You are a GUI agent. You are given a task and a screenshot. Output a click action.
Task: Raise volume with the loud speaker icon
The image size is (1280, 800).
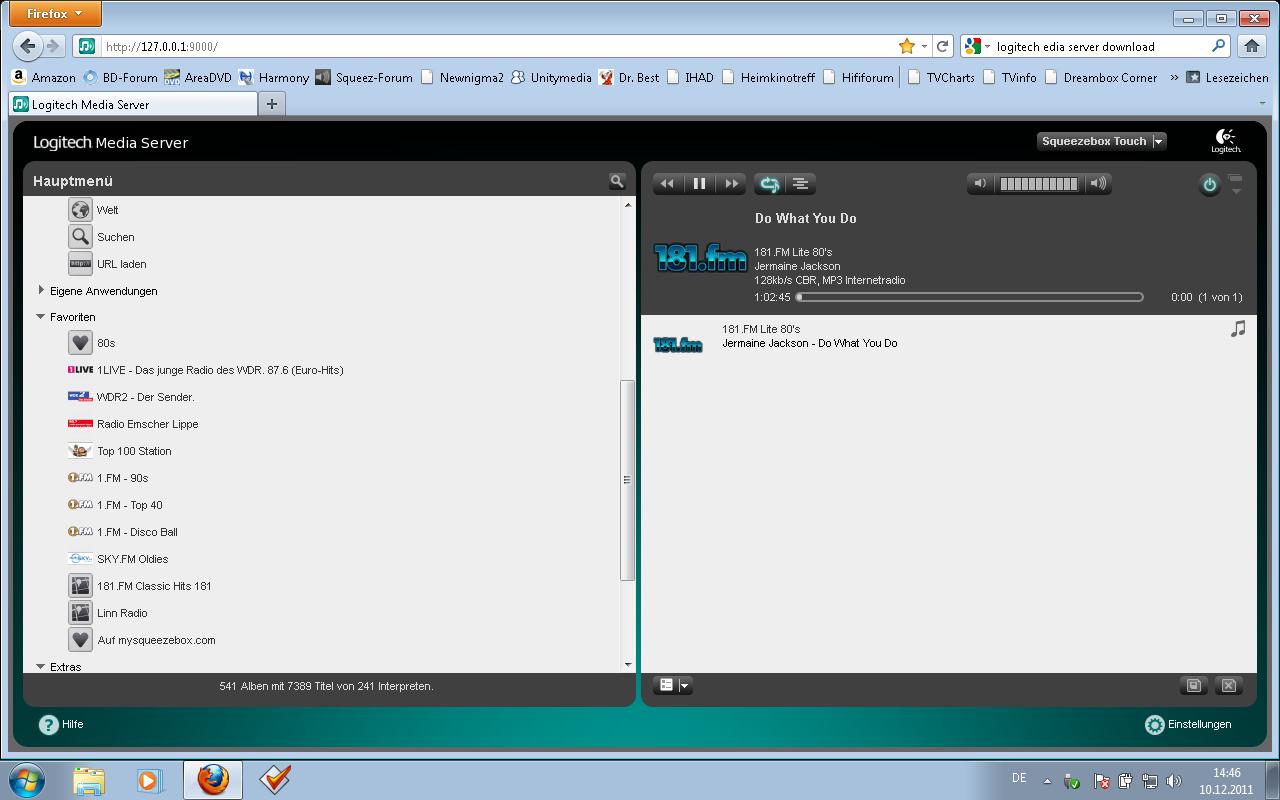pyautogui.click(x=1098, y=184)
